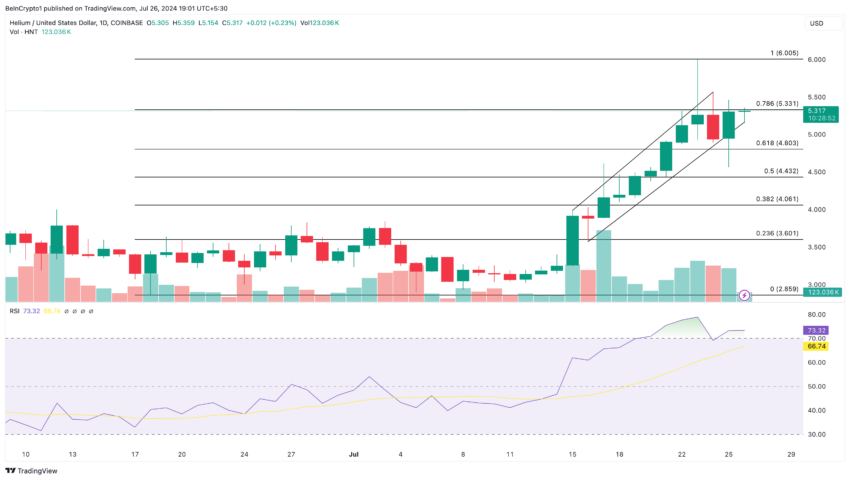Click the 0.5 (4.432) retracement label
This screenshot has width=850, height=480.
tap(781, 171)
